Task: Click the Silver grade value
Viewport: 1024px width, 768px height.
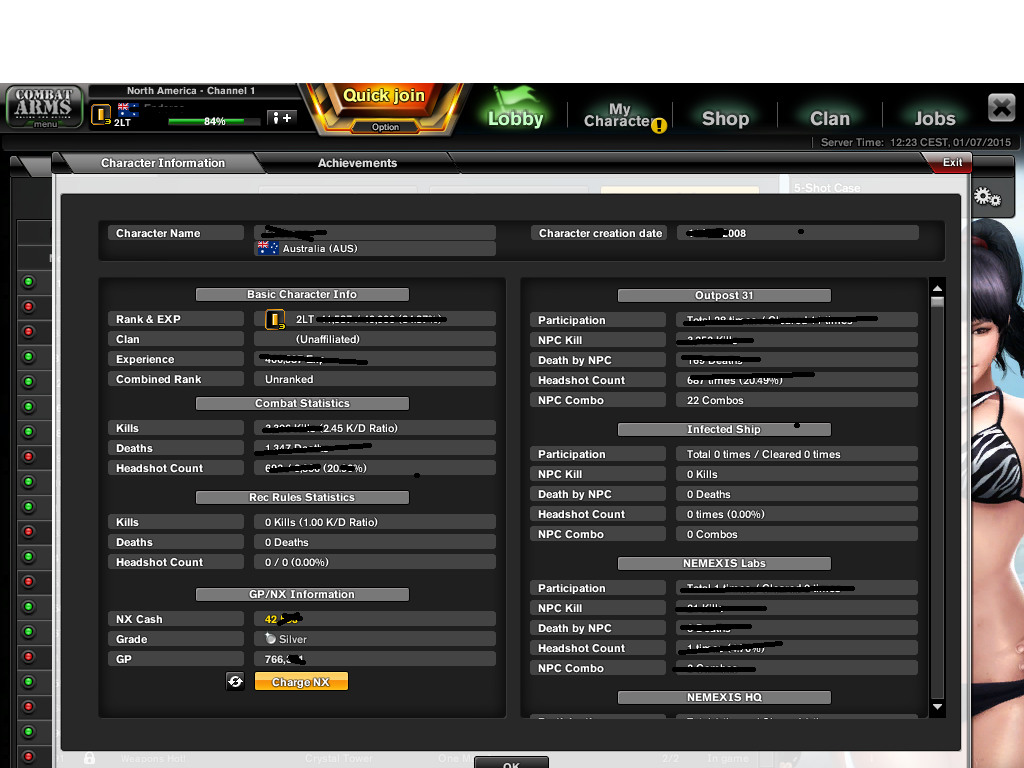Action: click(293, 639)
